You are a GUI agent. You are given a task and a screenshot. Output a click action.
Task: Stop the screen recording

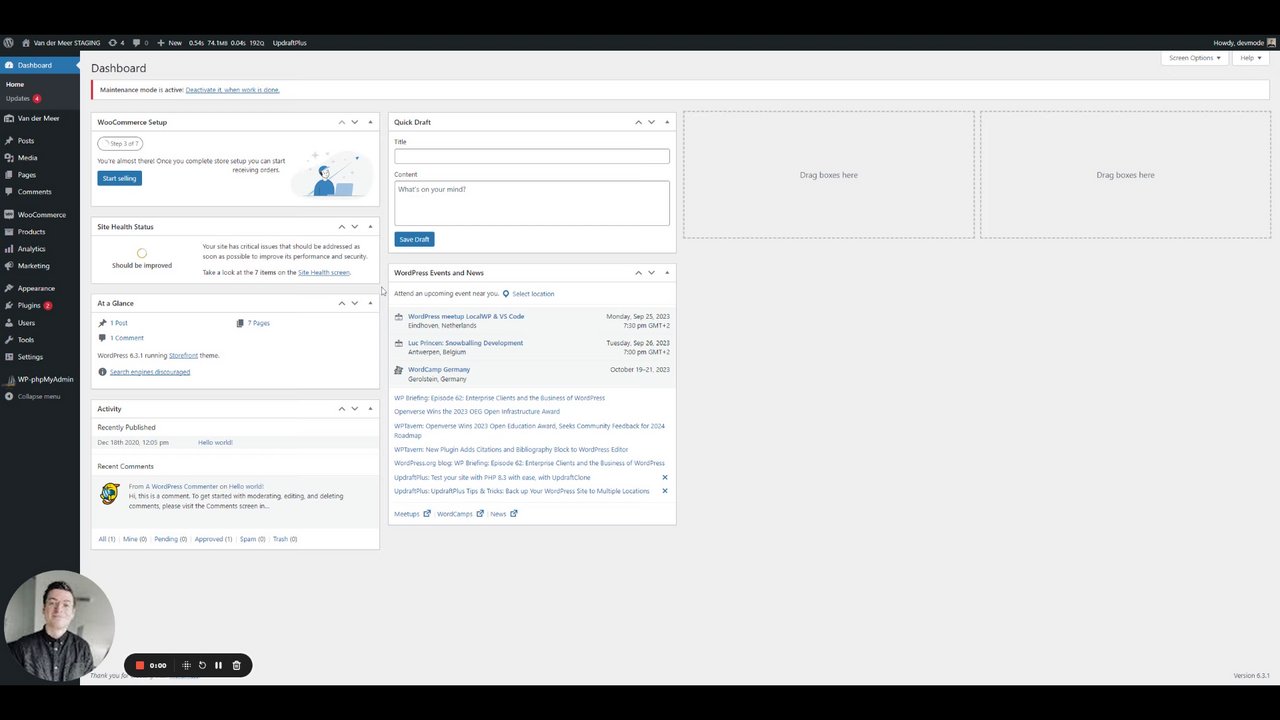pyautogui.click(x=140, y=665)
